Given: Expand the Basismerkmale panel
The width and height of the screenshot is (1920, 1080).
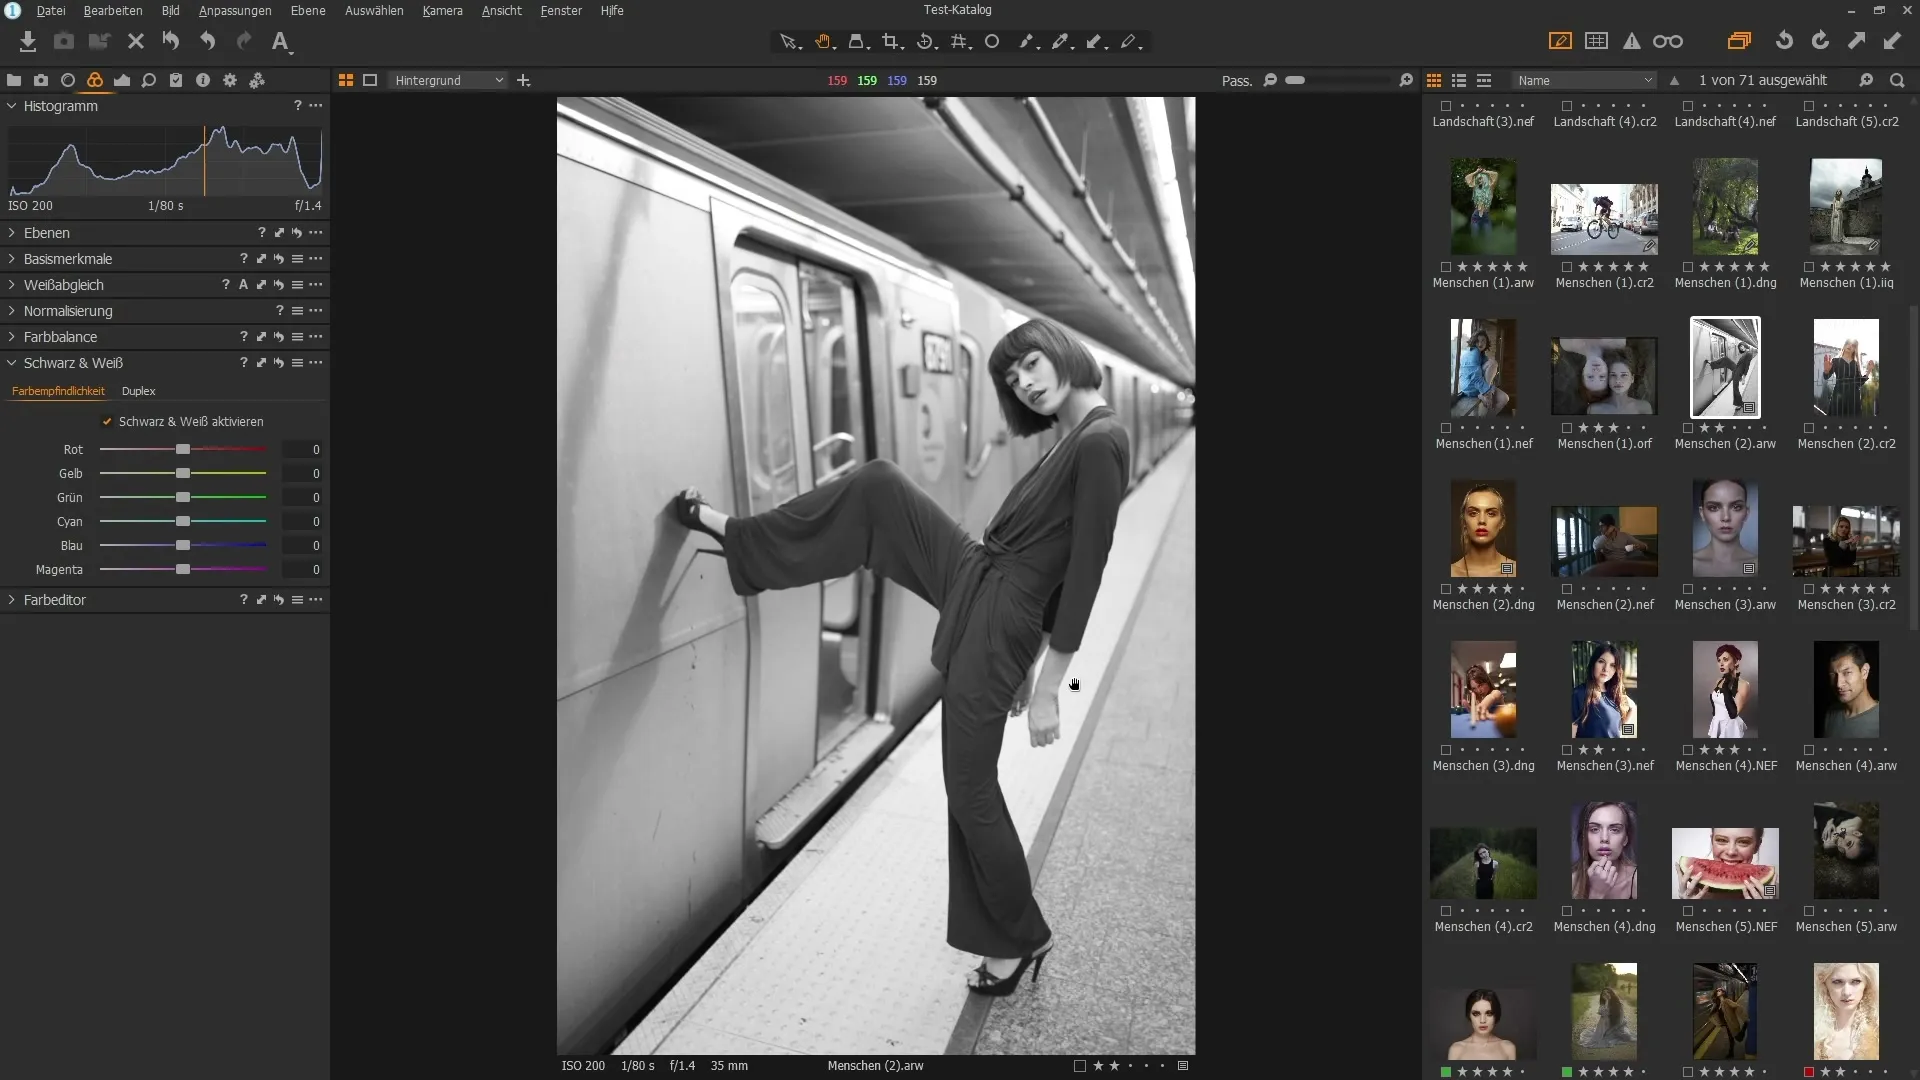Looking at the screenshot, I should pyautogui.click(x=12, y=259).
